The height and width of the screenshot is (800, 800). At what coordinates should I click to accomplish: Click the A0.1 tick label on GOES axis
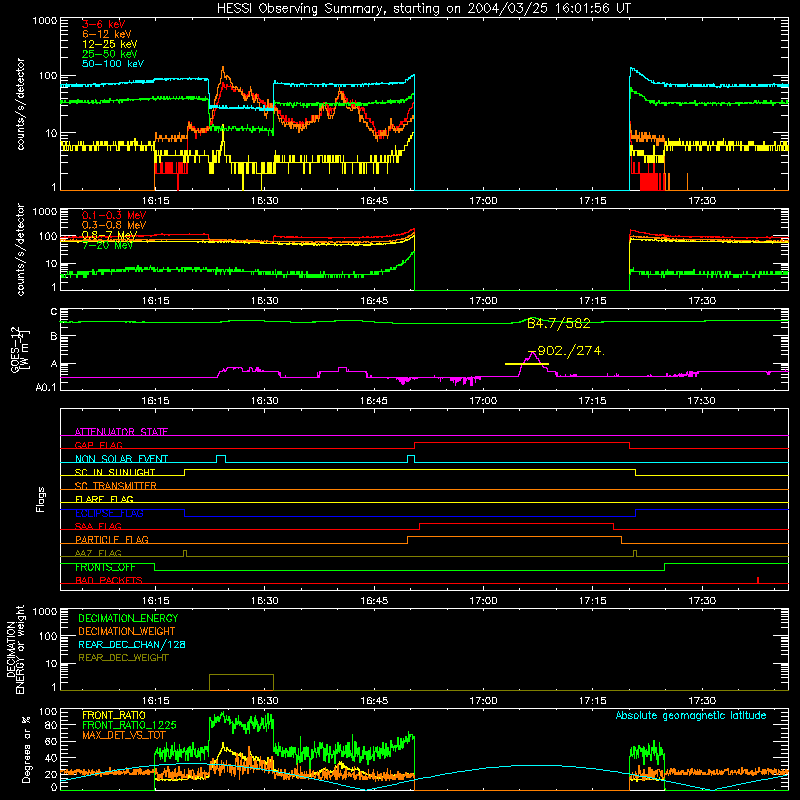coord(45,387)
